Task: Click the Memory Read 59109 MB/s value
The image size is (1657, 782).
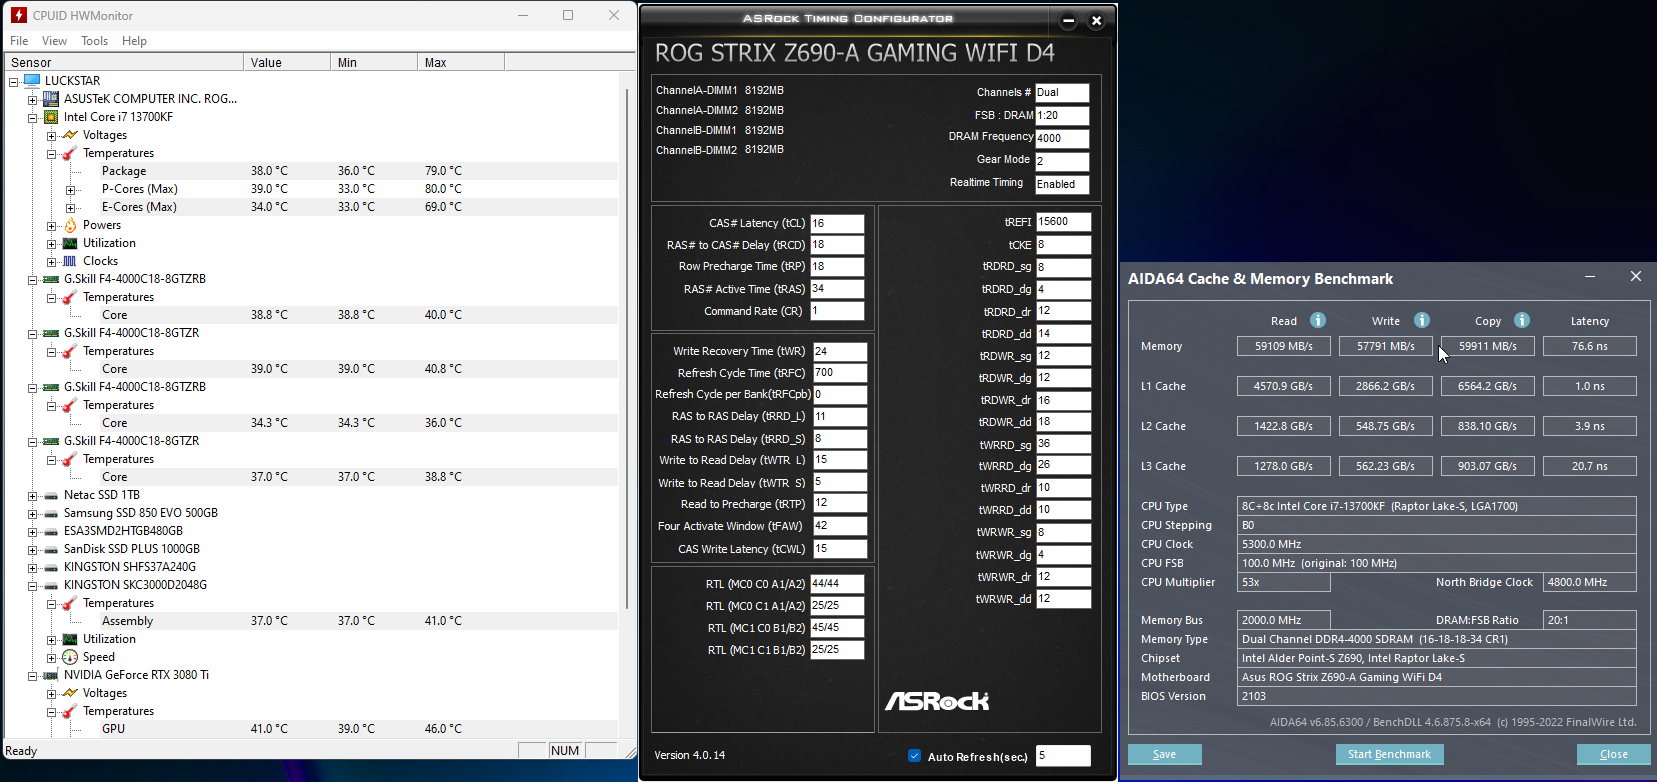Action: (1284, 346)
